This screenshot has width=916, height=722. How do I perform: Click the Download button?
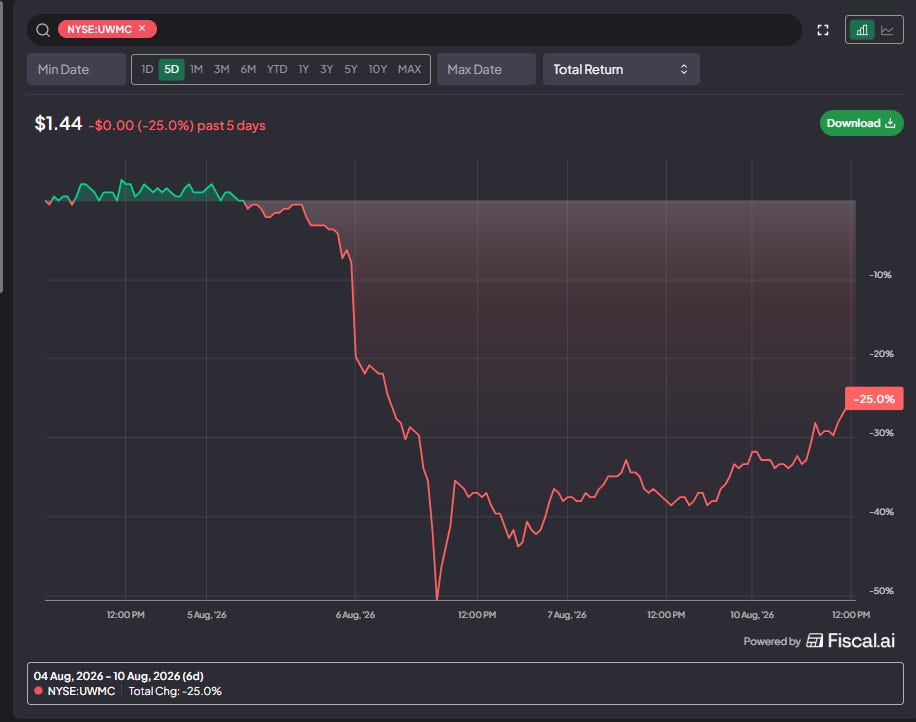(x=861, y=123)
